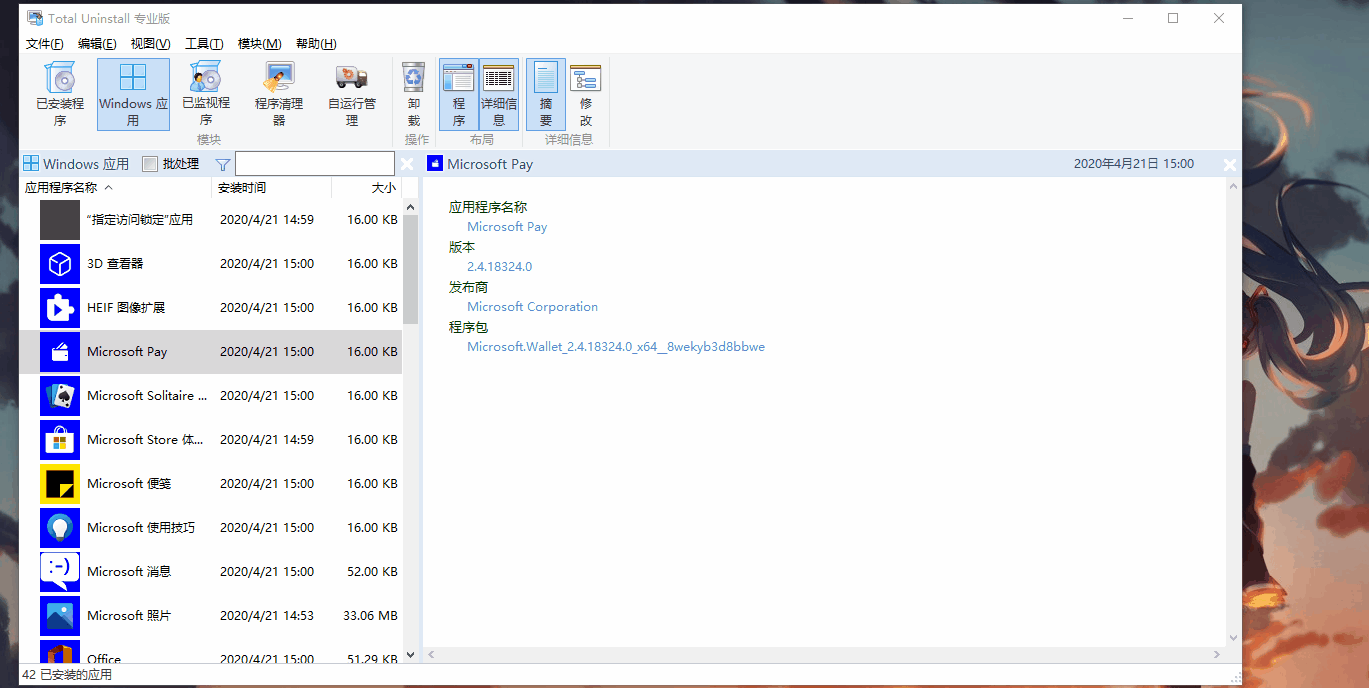Launch the 程序清理器 tool
Viewport: 1369px width, 688px height.
click(x=279, y=94)
